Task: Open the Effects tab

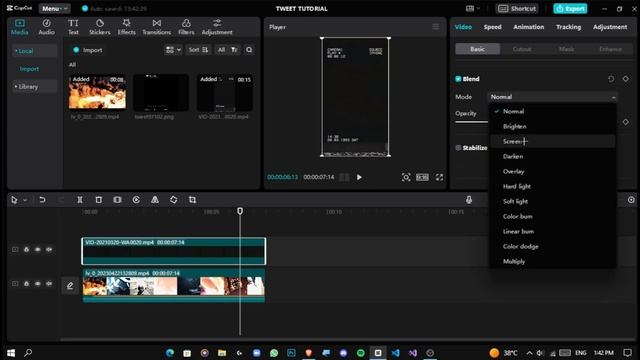Action: tap(127, 27)
